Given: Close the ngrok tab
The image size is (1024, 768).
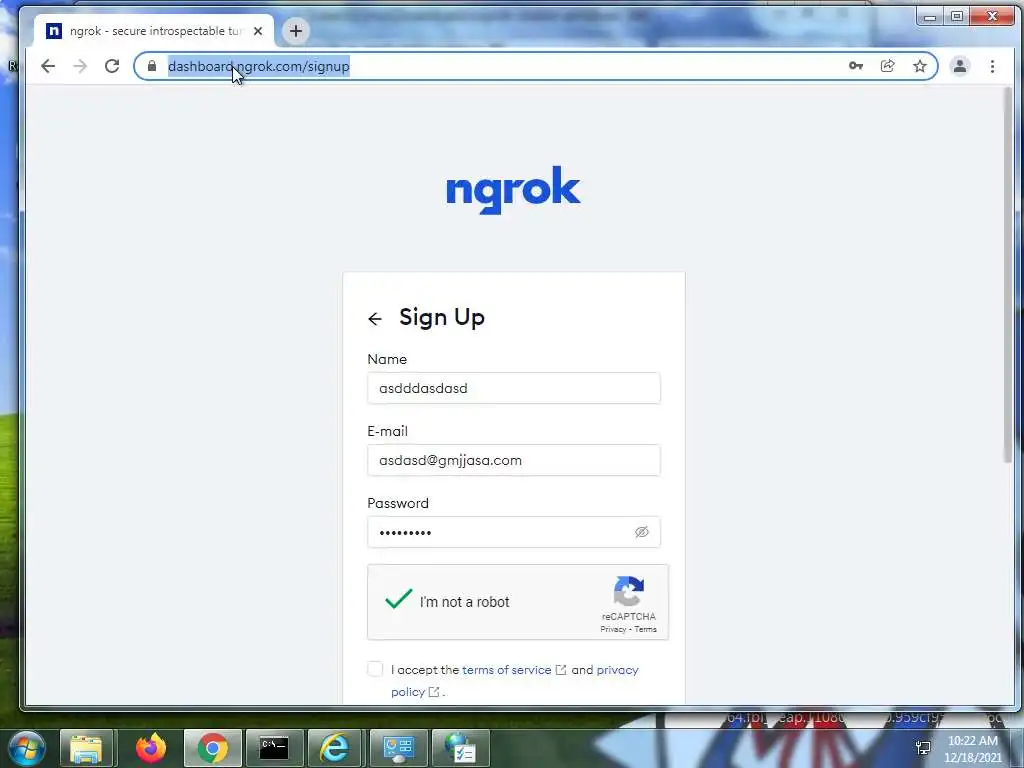Looking at the screenshot, I should point(258,31).
